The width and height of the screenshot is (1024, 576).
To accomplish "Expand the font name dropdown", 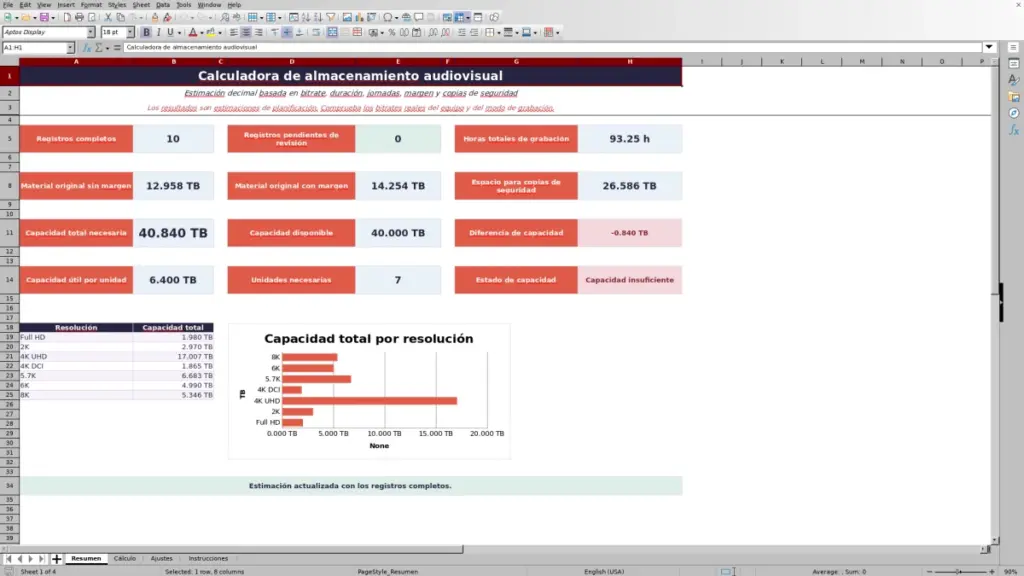I will [x=90, y=32].
